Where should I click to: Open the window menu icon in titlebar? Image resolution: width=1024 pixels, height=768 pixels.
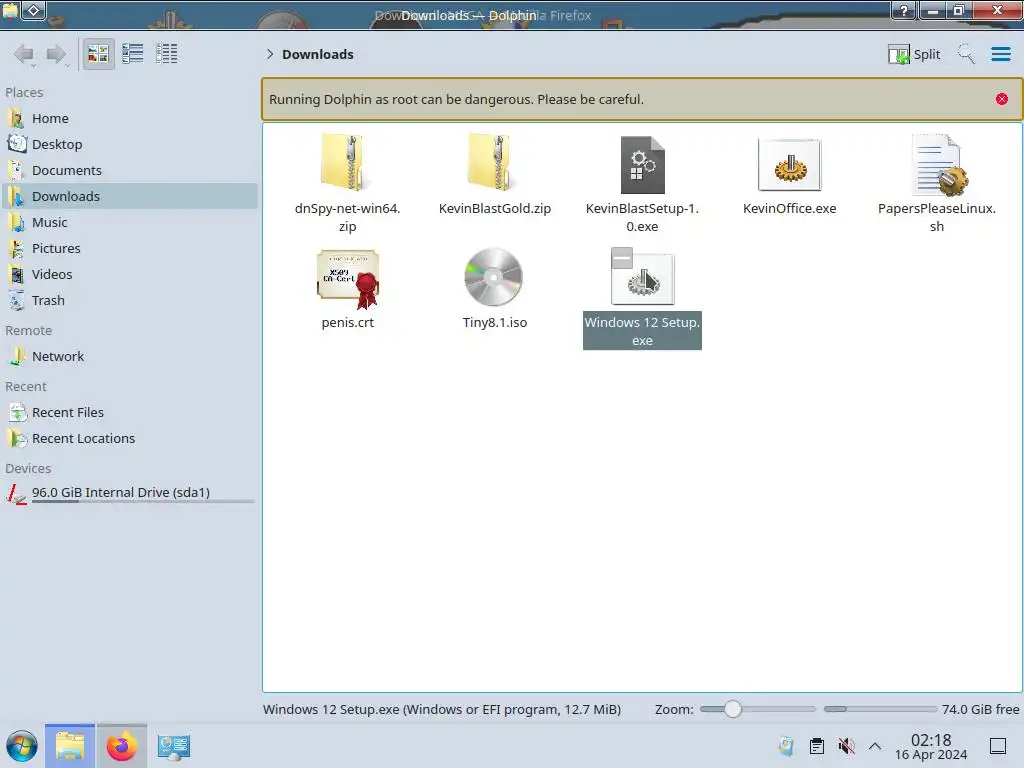pyautogui.click(x=10, y=10)
